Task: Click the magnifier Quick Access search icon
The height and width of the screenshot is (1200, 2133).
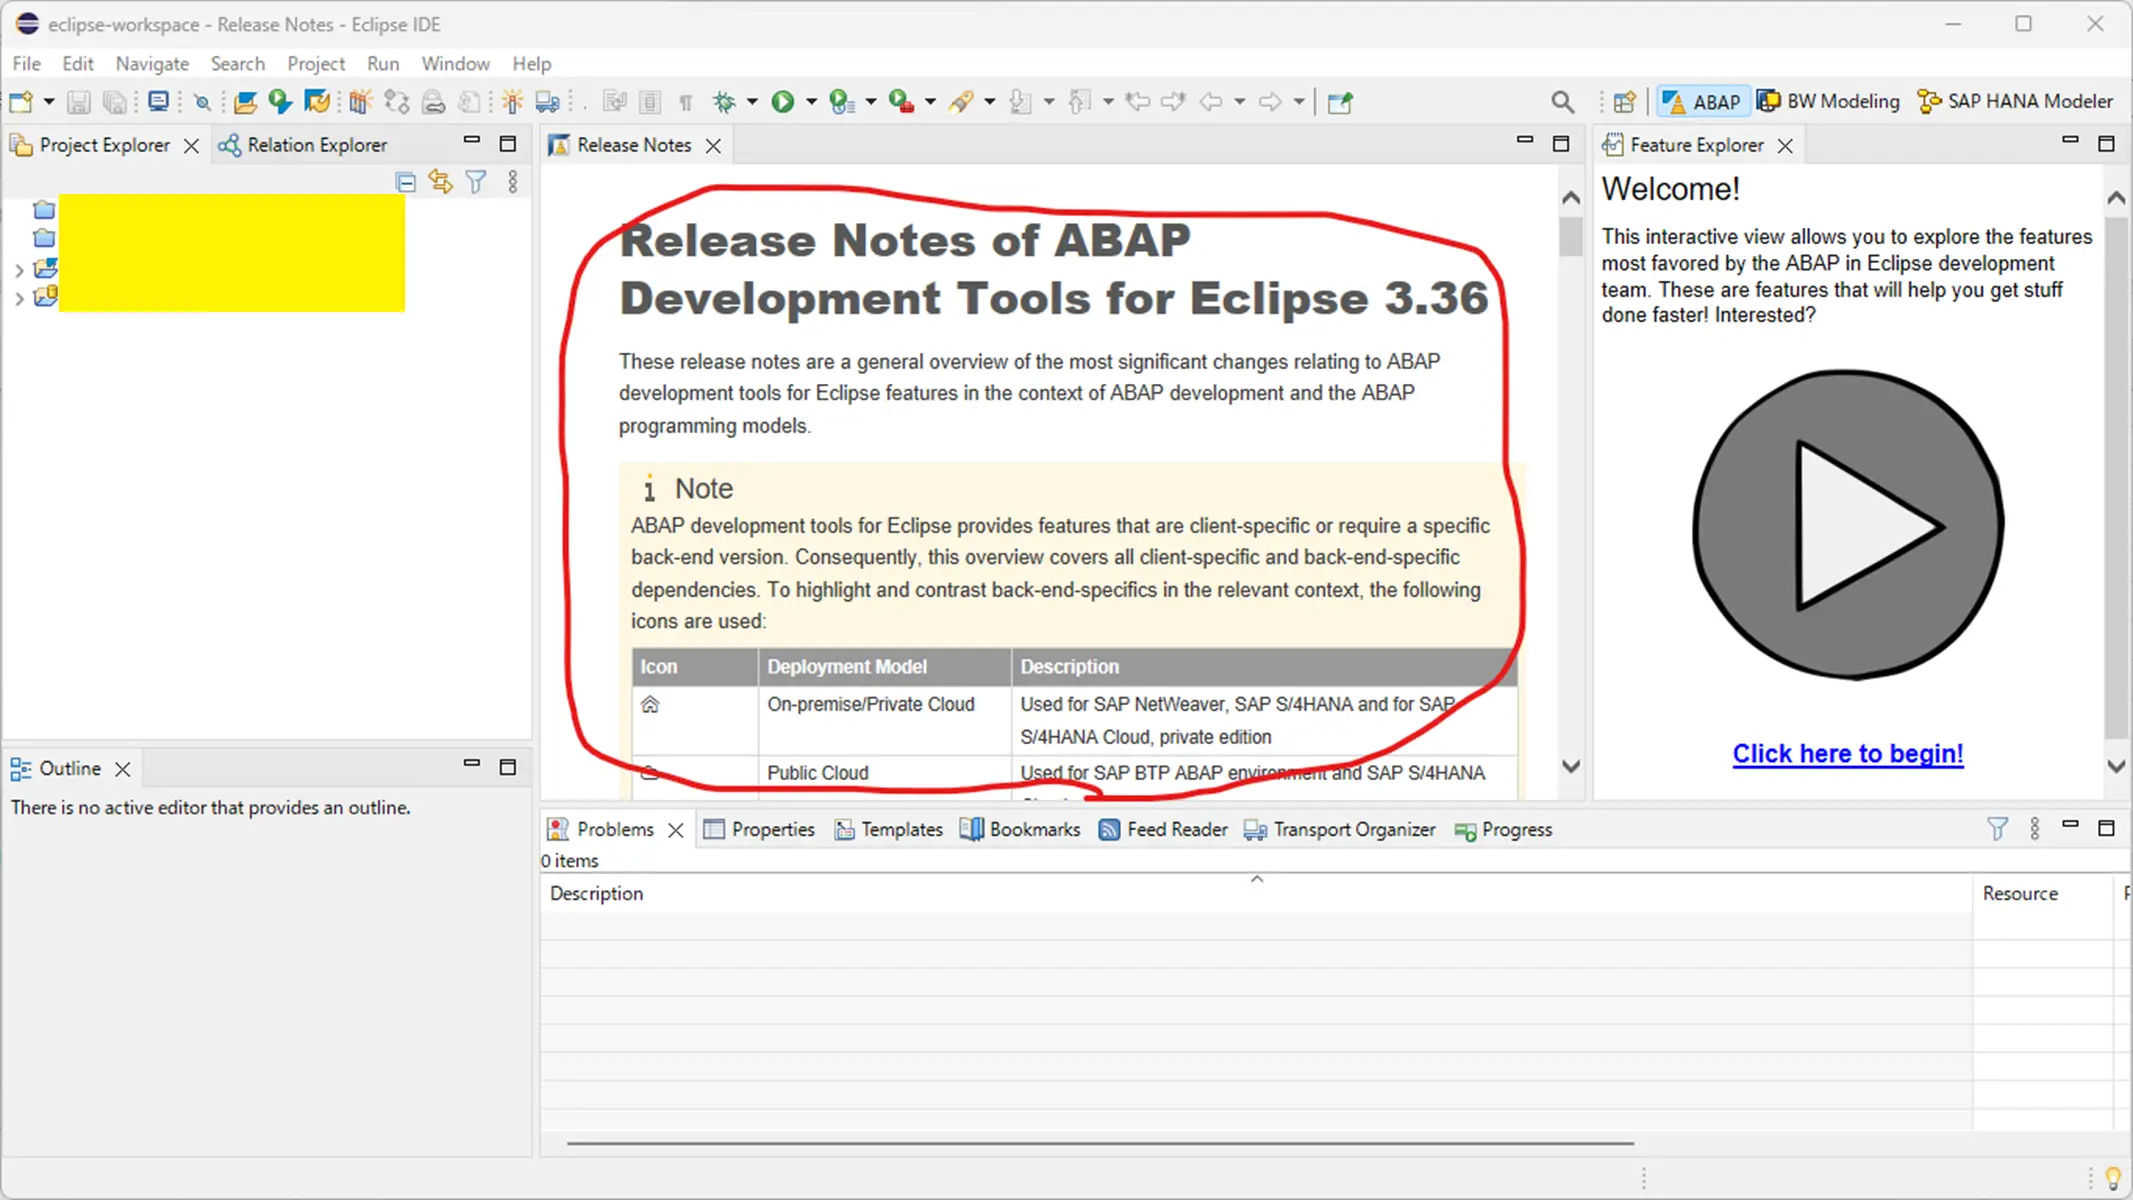Action: pyautogui.click(x=1562, y=101)
